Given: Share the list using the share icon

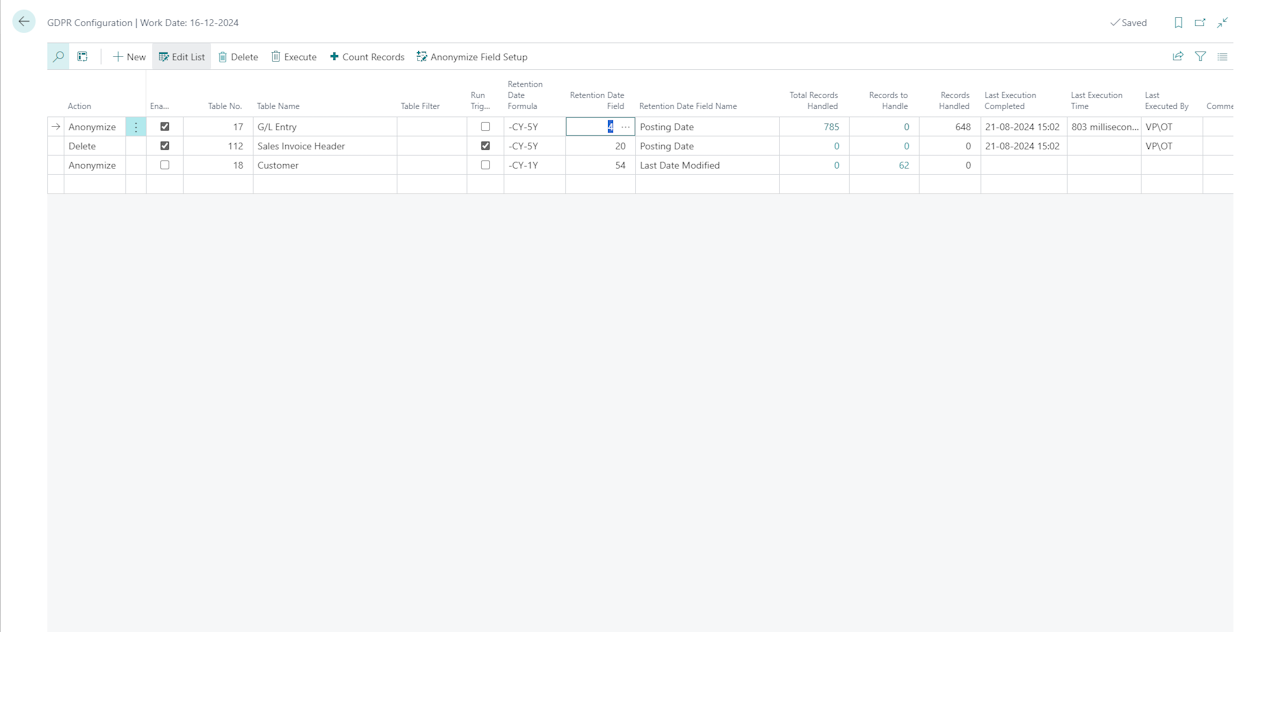Looking at the screenshot, I should pos(1178,56).
